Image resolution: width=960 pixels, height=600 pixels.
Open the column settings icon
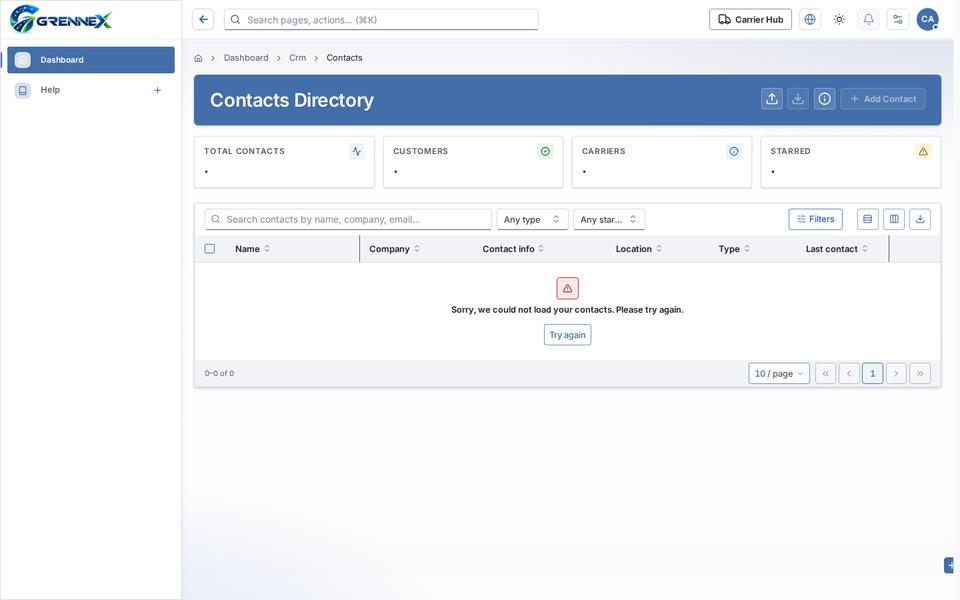tap(894, 219)
